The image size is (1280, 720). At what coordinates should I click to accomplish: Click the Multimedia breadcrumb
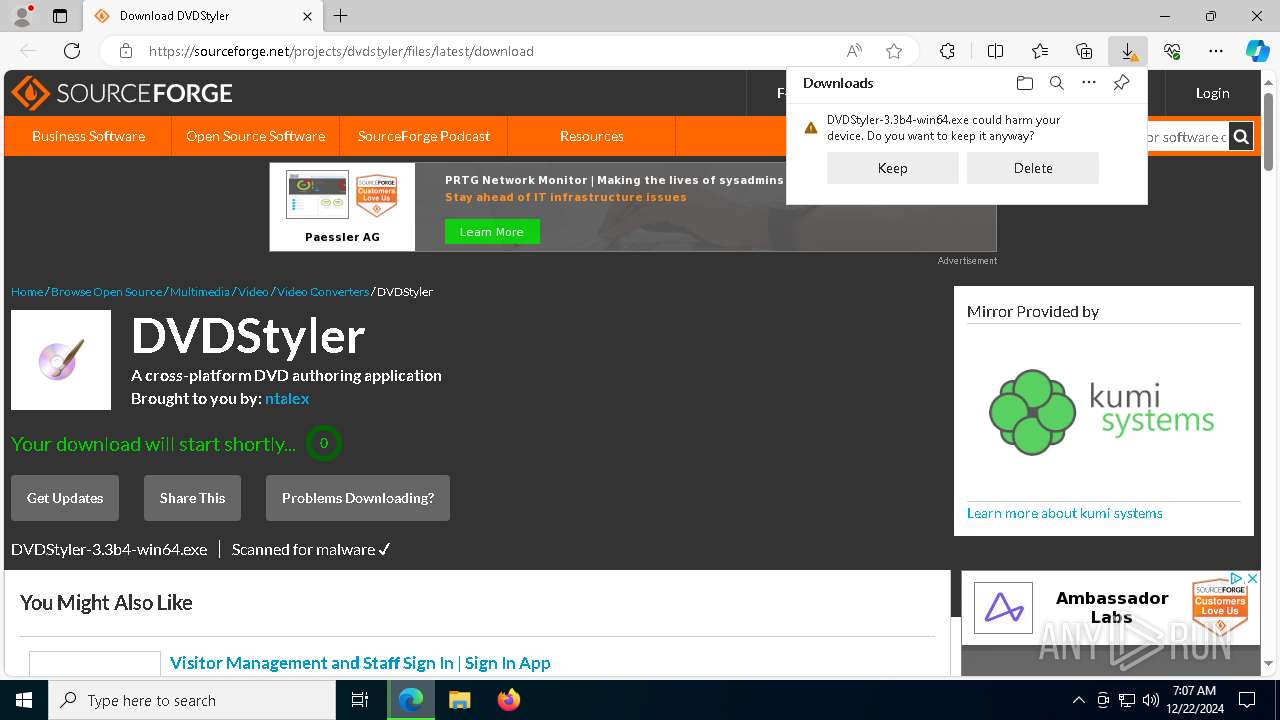point(199,292)
